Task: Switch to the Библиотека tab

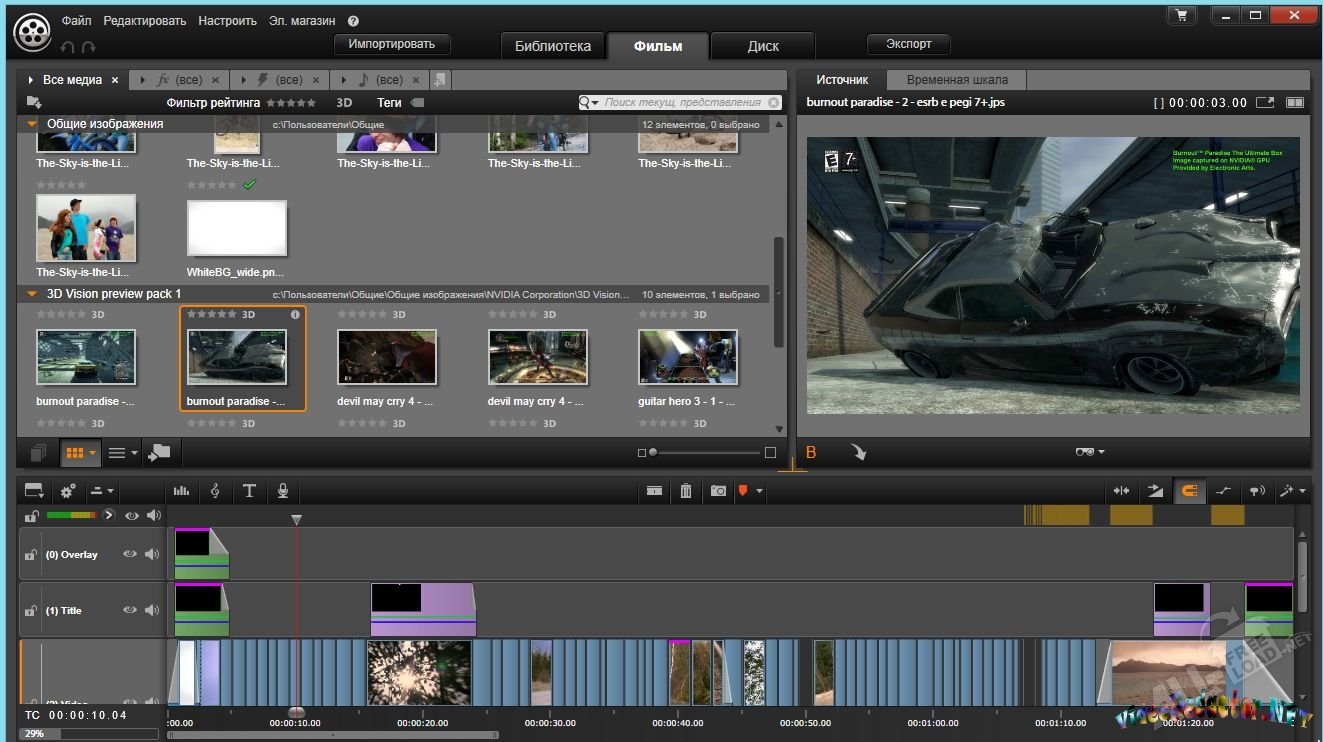Action: 553,46
